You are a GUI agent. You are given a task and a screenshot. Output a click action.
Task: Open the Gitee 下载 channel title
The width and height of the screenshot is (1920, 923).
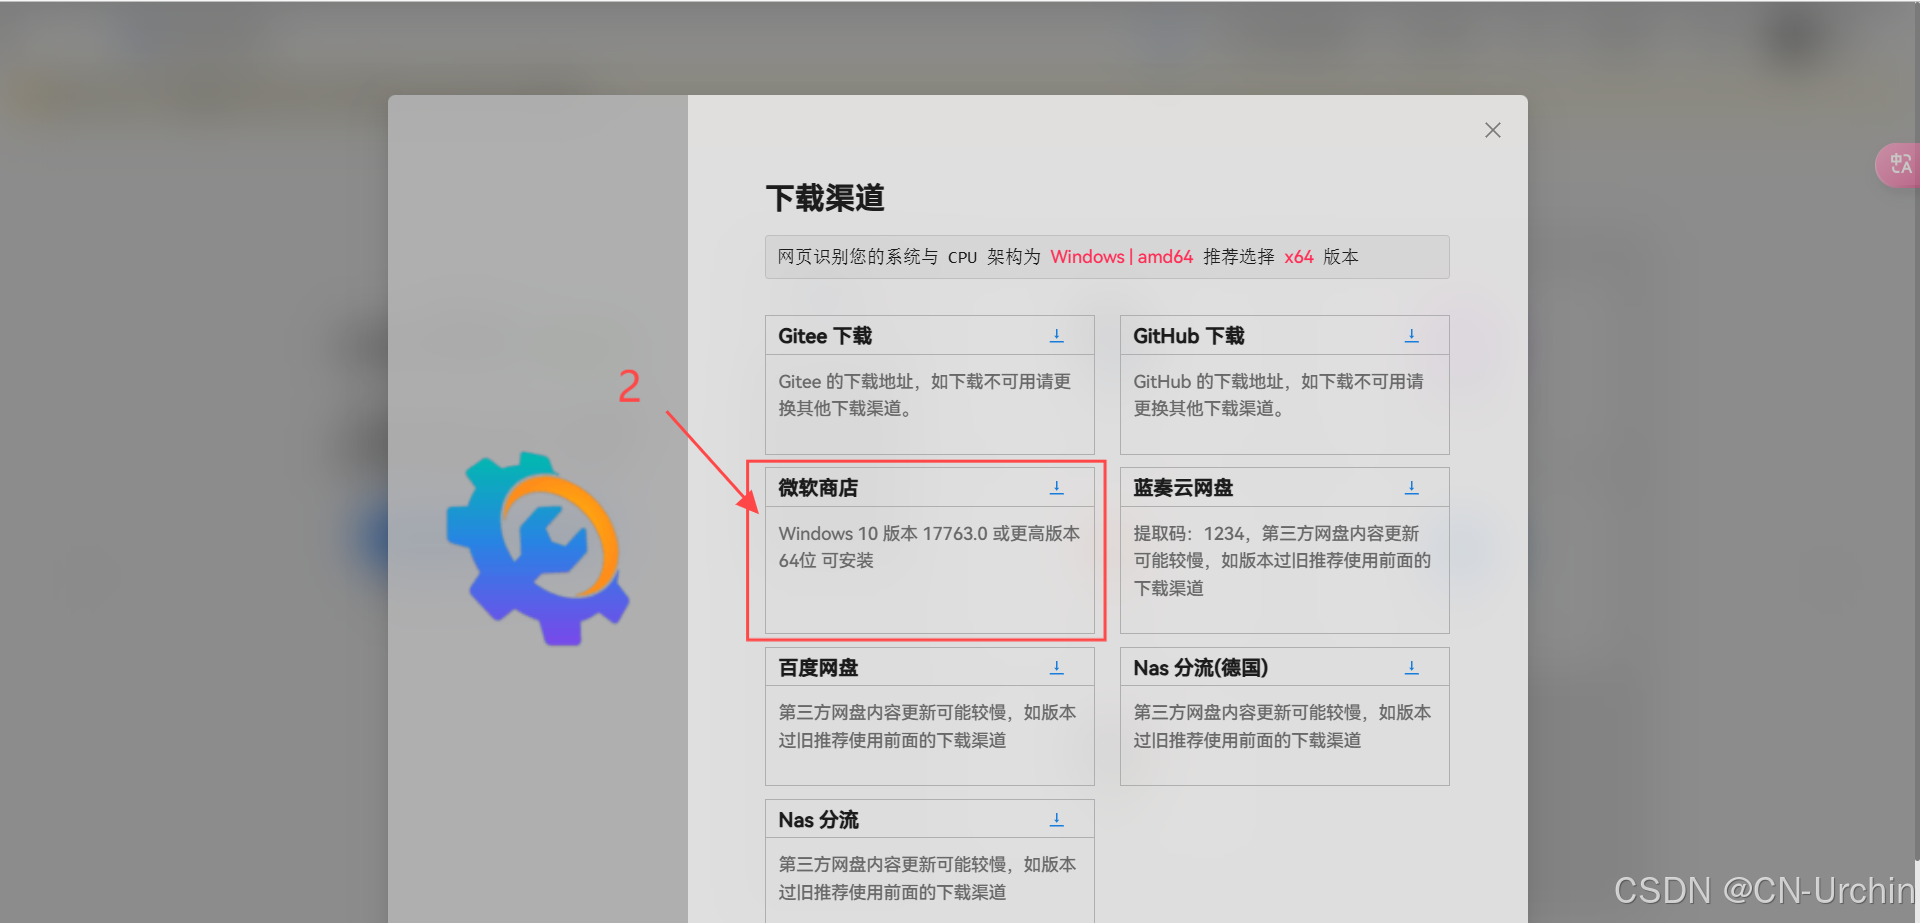[825, 336]
